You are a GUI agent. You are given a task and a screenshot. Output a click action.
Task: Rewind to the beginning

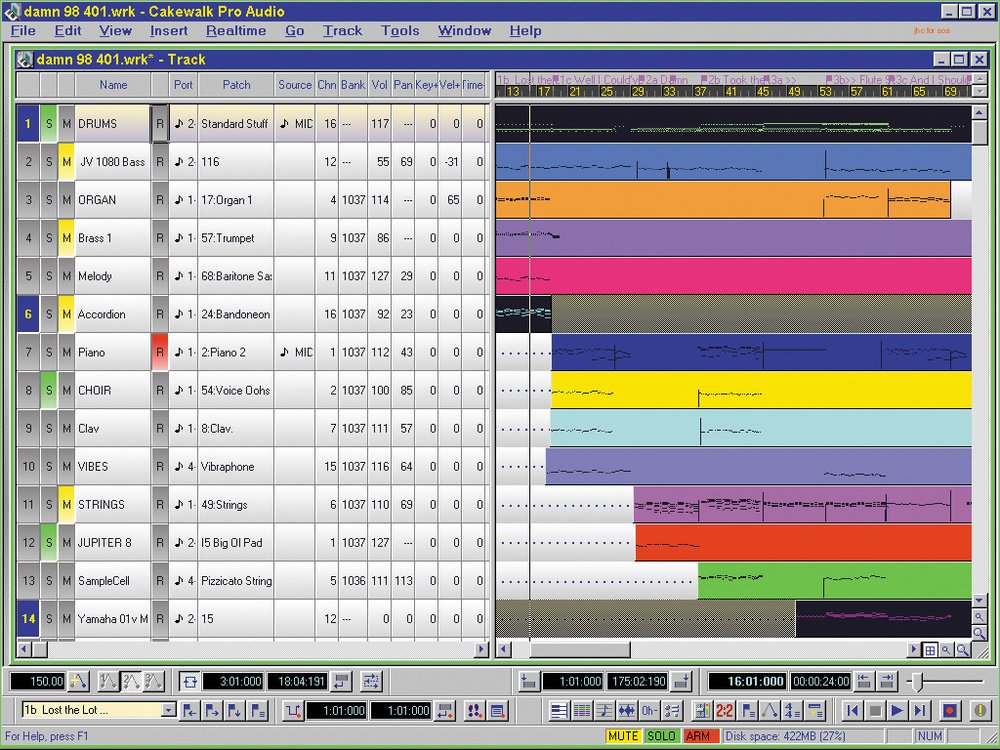click(853, 710)
